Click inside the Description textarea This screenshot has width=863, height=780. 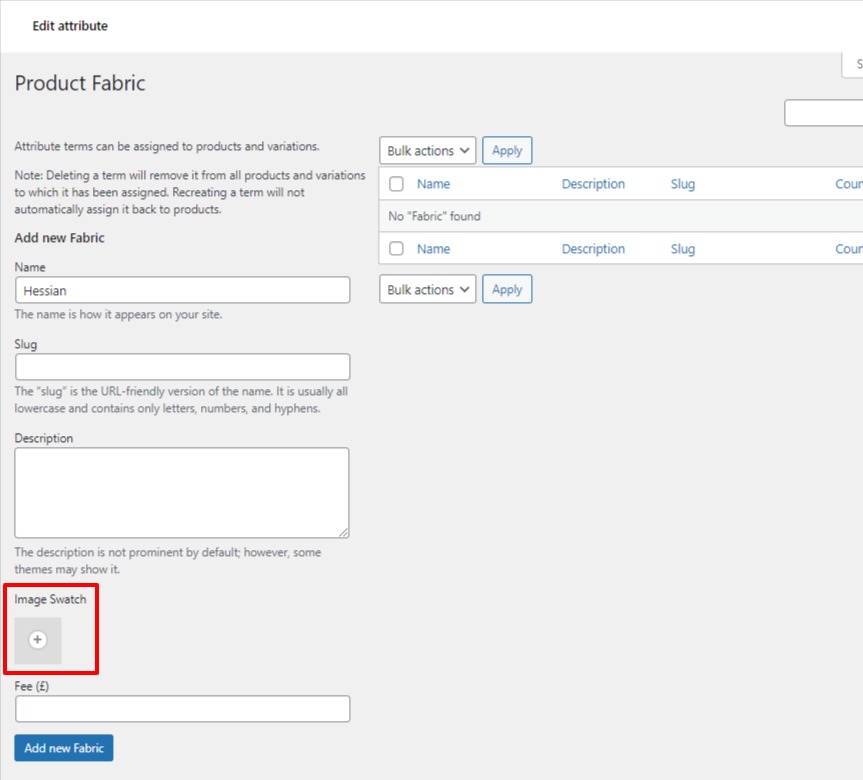click(x=182, y=490)
